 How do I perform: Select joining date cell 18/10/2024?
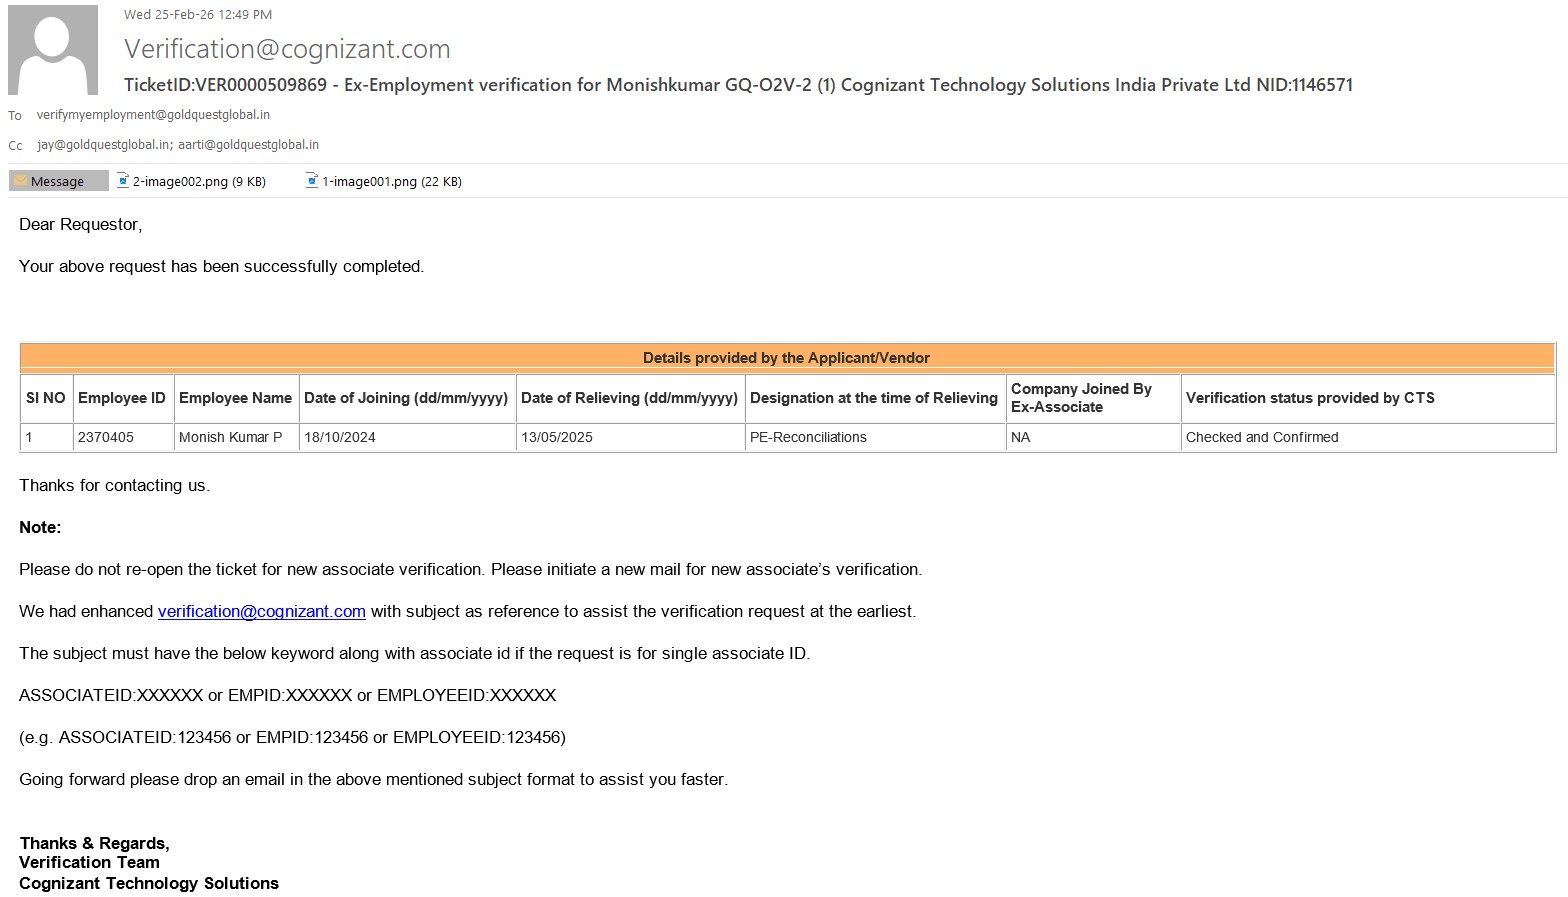point(406,437)
